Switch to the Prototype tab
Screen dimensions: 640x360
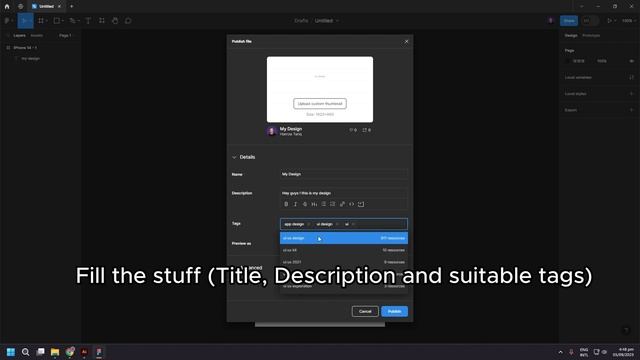click(591, 36)
